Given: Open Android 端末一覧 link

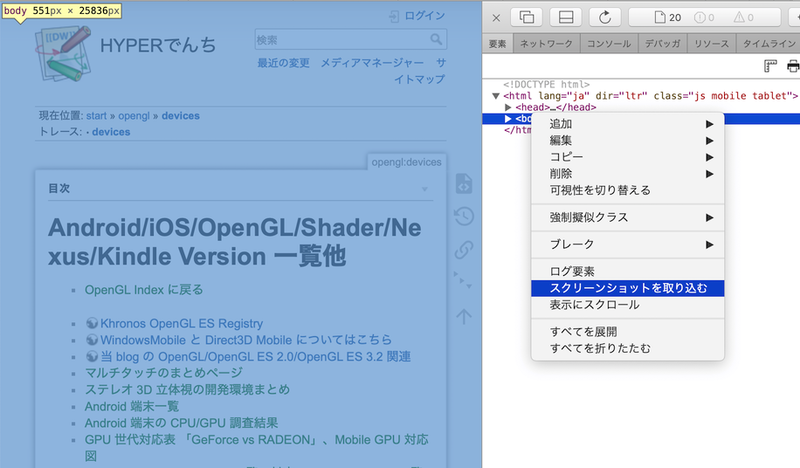Looking at the screenshot, I should tap(132, 407).
